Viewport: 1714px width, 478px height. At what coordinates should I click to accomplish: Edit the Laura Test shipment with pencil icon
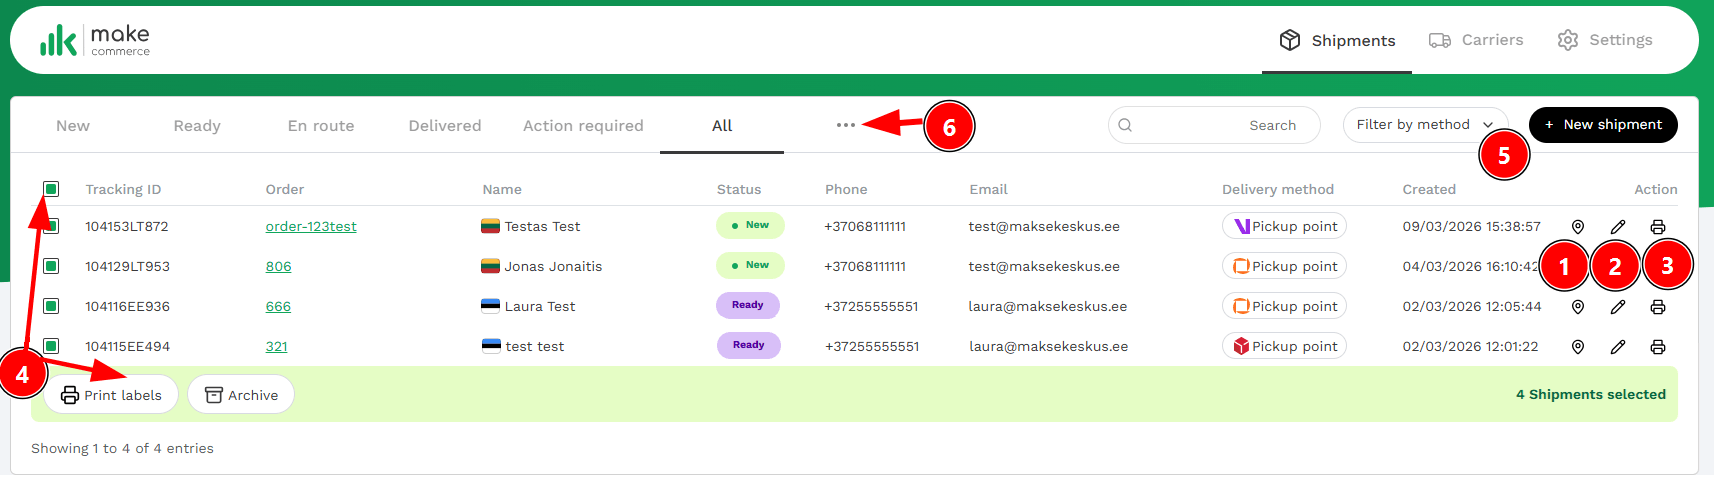(1617, 307)
